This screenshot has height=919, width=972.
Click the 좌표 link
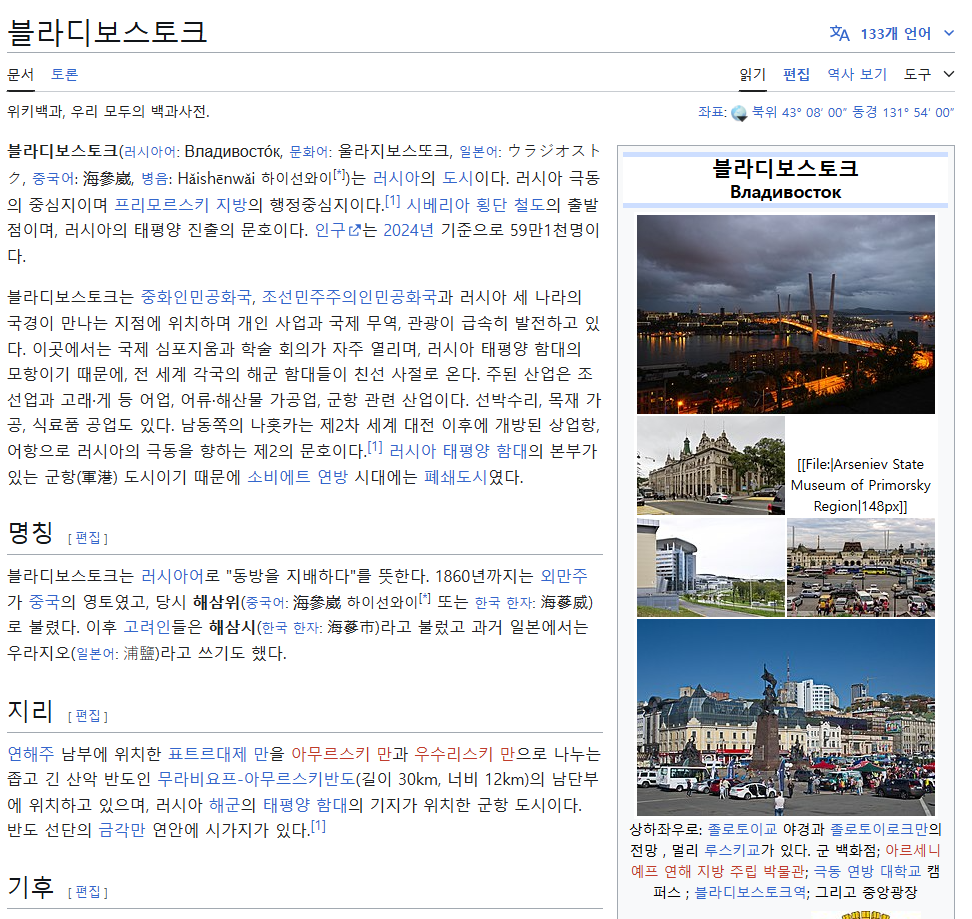pyautogui.click(x=710, y=112)
